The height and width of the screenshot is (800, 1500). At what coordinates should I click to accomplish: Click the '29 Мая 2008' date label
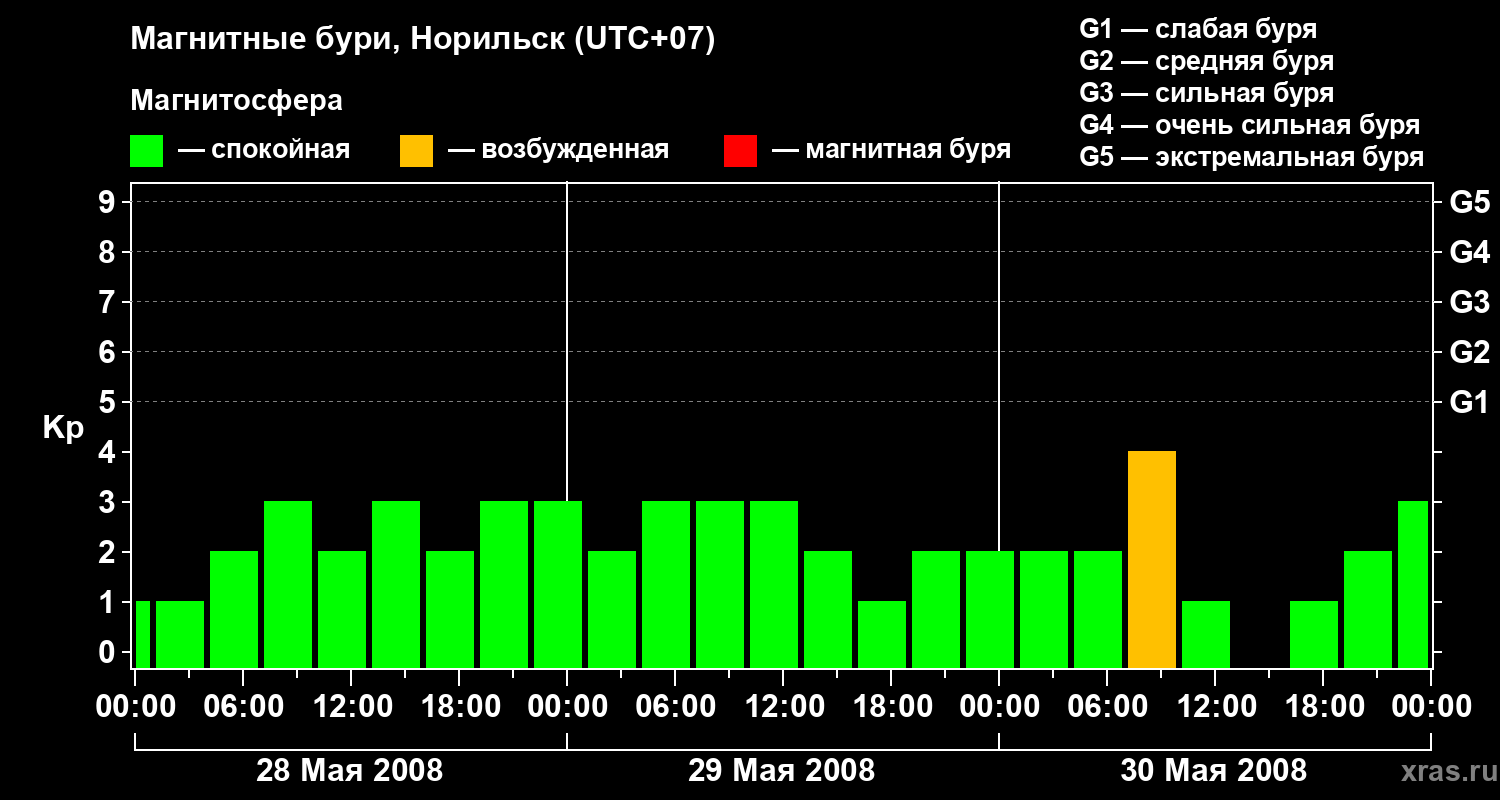pos(781,771)
